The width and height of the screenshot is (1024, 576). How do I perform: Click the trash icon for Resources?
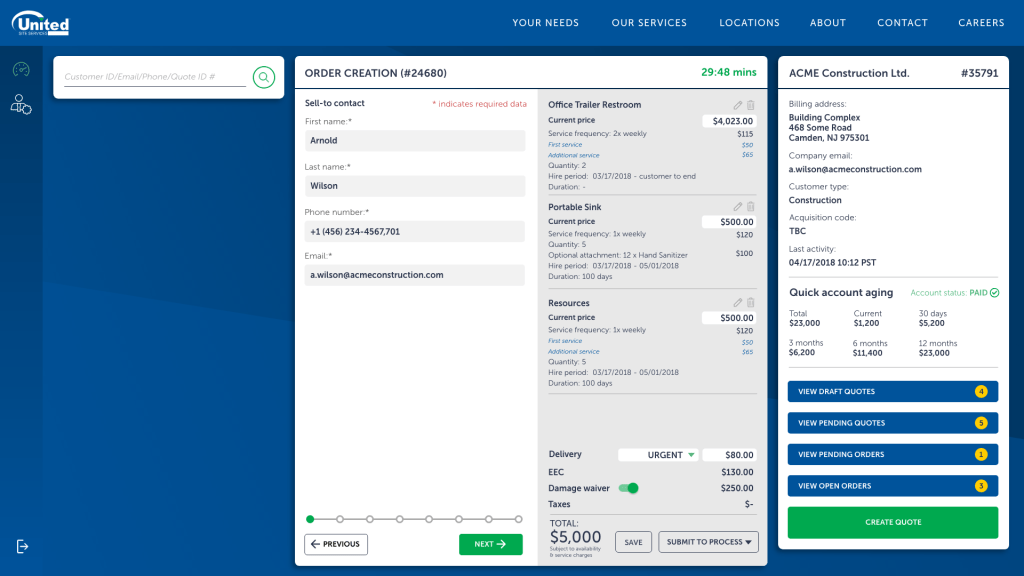click(x=751, y=303)
